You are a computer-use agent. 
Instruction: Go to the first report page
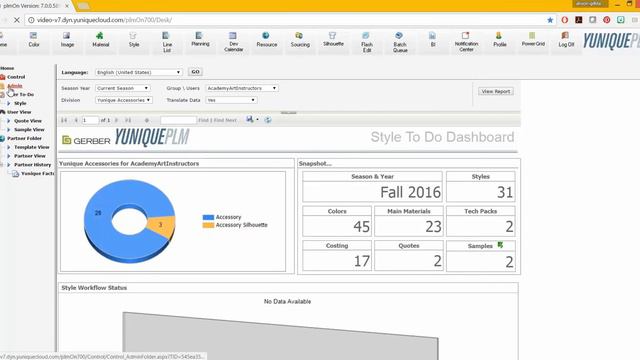click(x=64, y=120)
